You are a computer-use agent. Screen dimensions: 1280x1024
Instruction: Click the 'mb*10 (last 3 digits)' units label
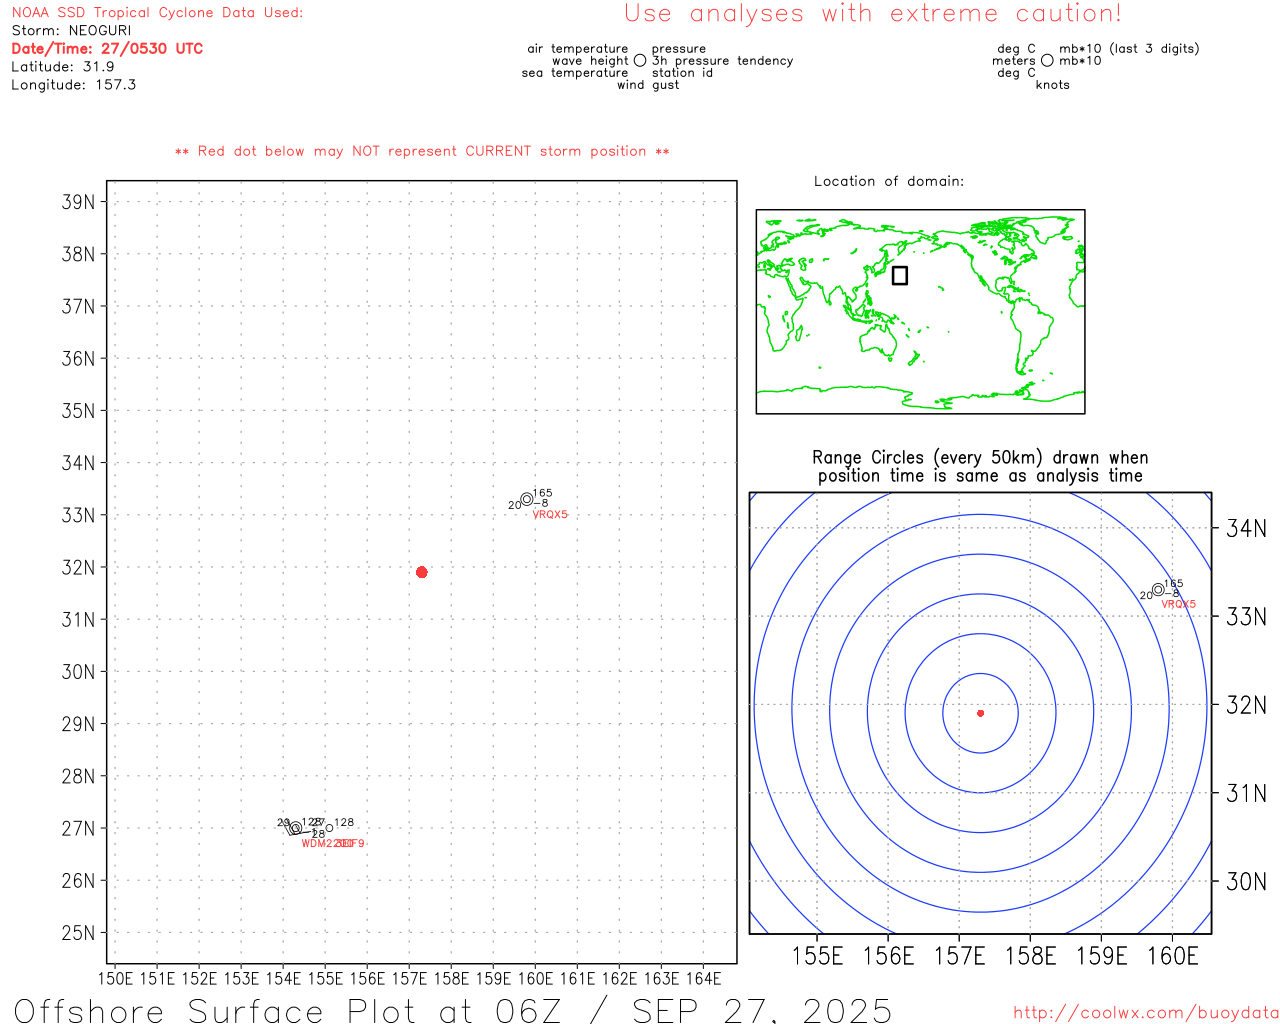pos(1129,49)
